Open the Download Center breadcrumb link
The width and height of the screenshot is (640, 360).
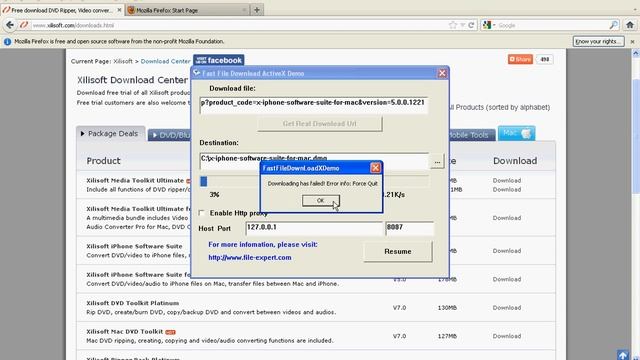(x=165, y=61)
